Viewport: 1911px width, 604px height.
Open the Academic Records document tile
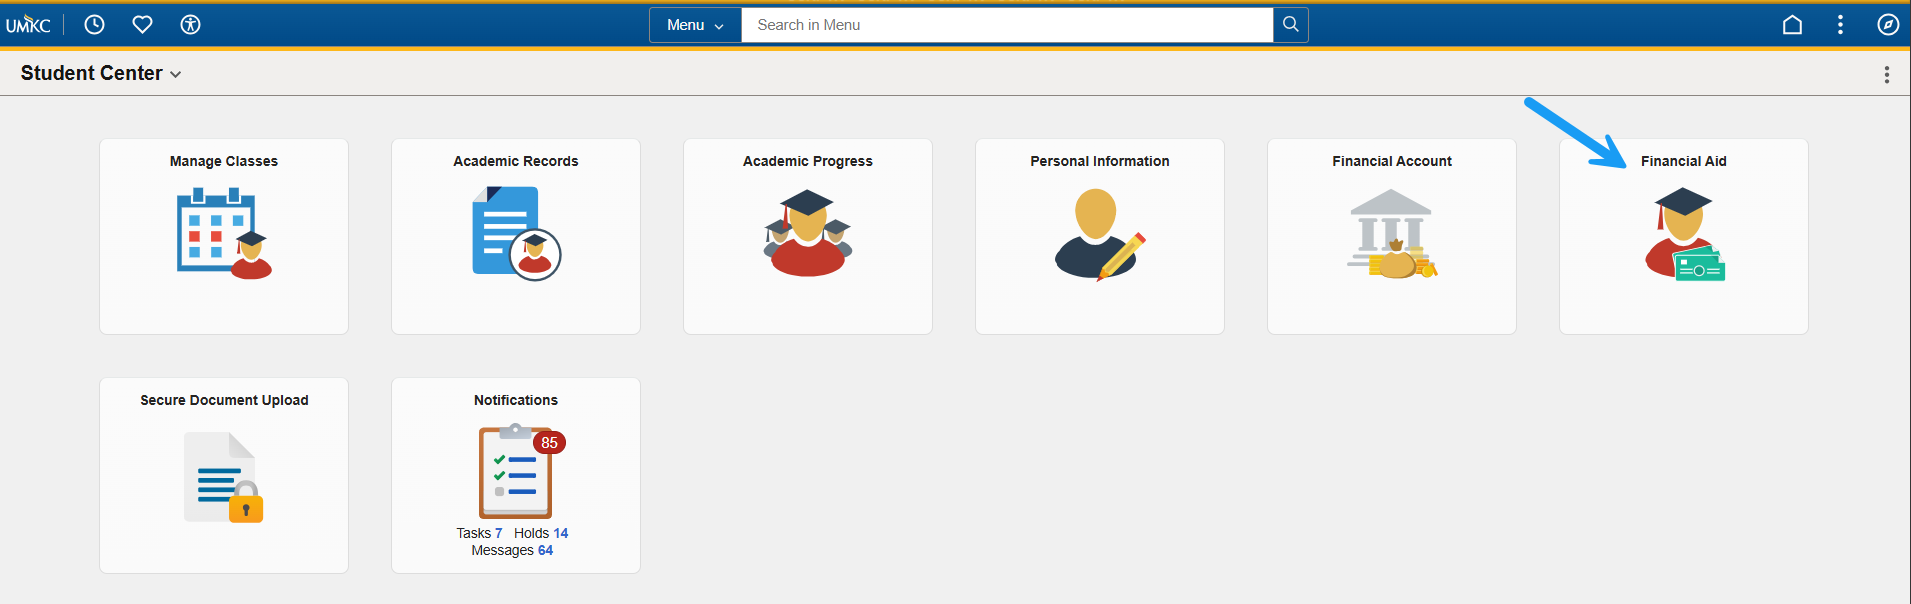coord(516,237)
